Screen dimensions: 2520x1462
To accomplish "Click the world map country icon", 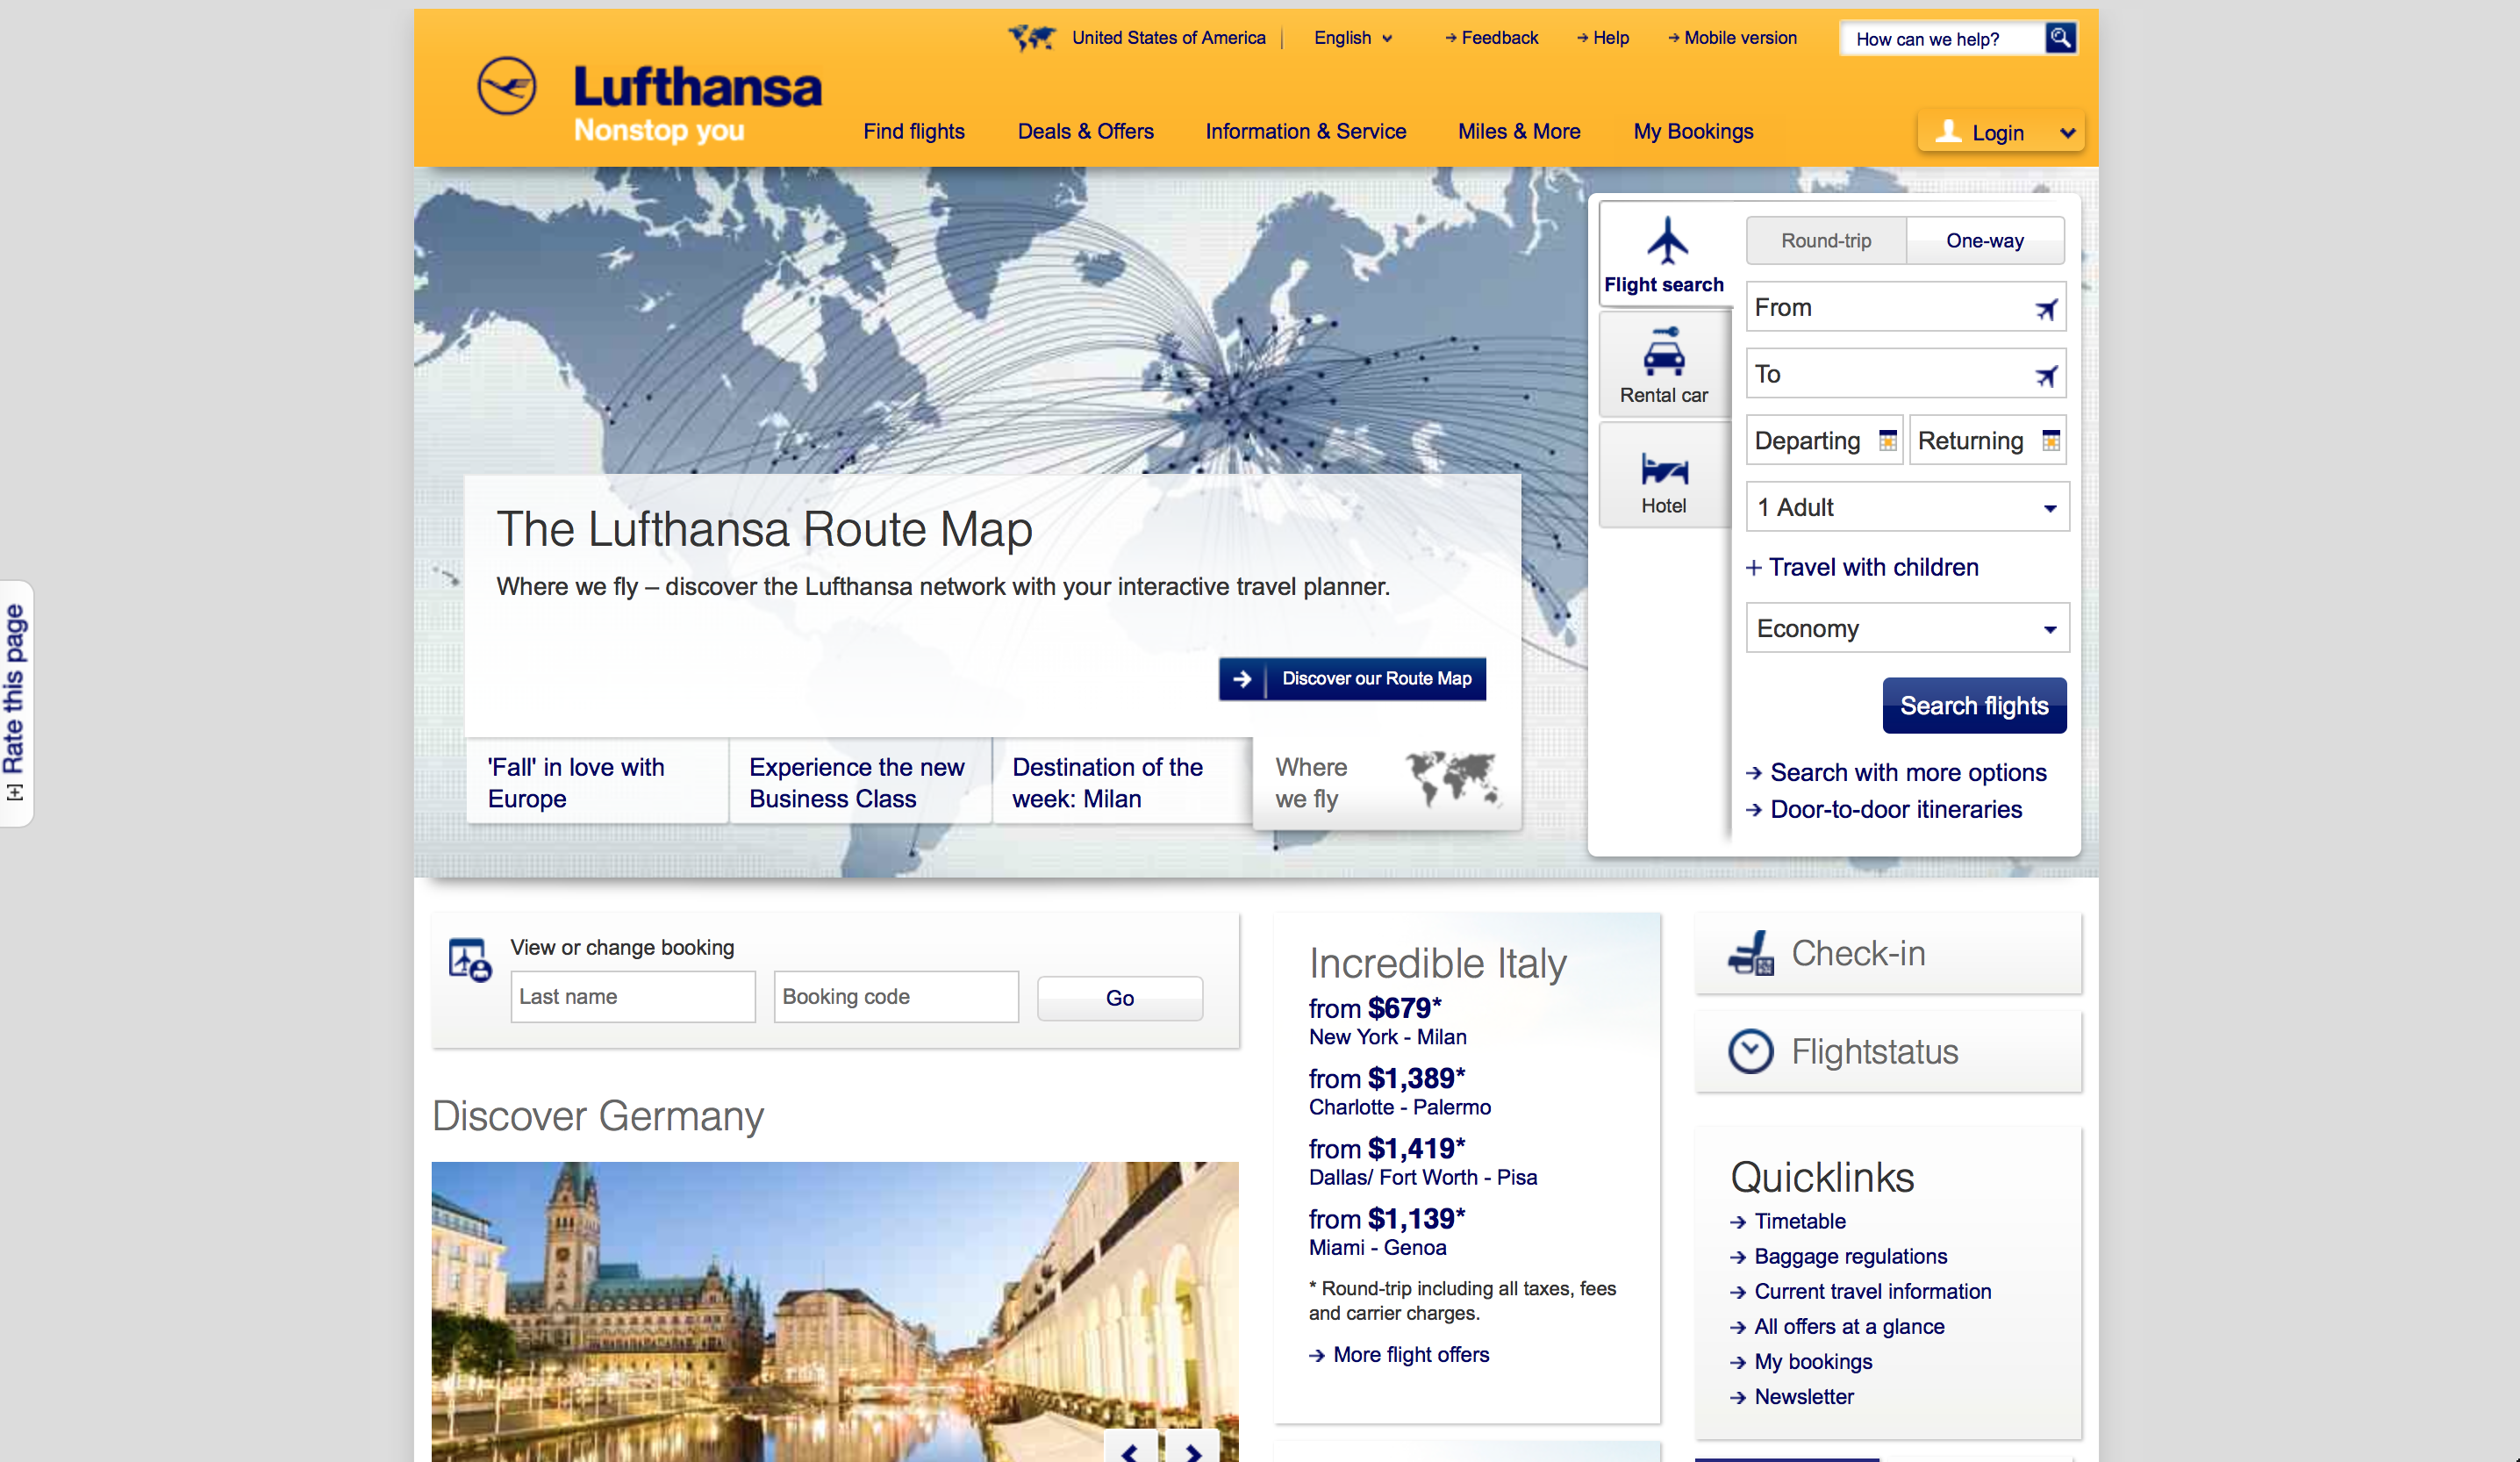I will 1032,38.
